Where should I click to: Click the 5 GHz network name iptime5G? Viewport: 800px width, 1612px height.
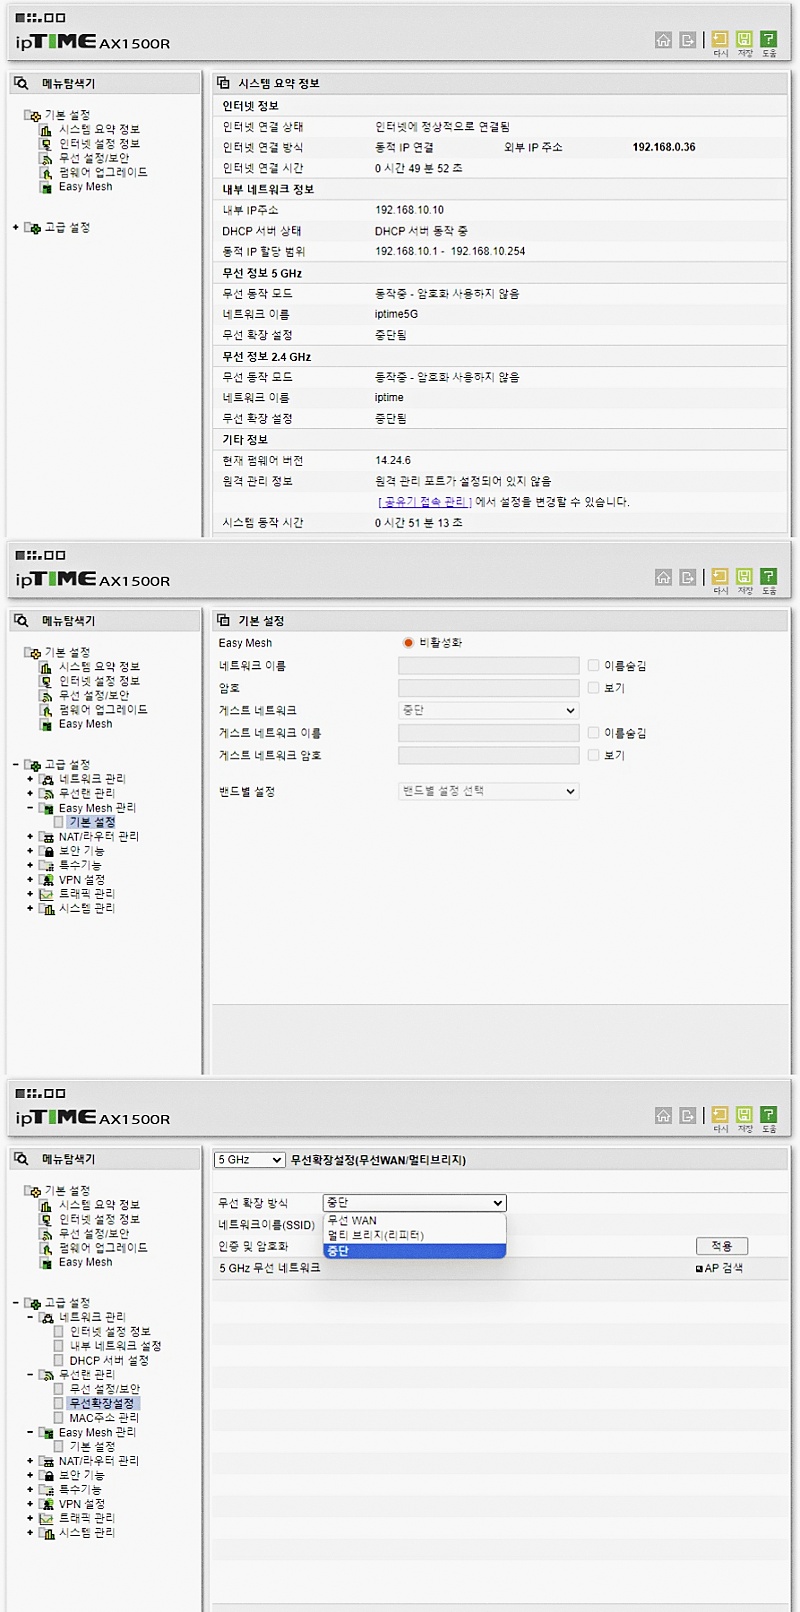(x=396, y=314)
